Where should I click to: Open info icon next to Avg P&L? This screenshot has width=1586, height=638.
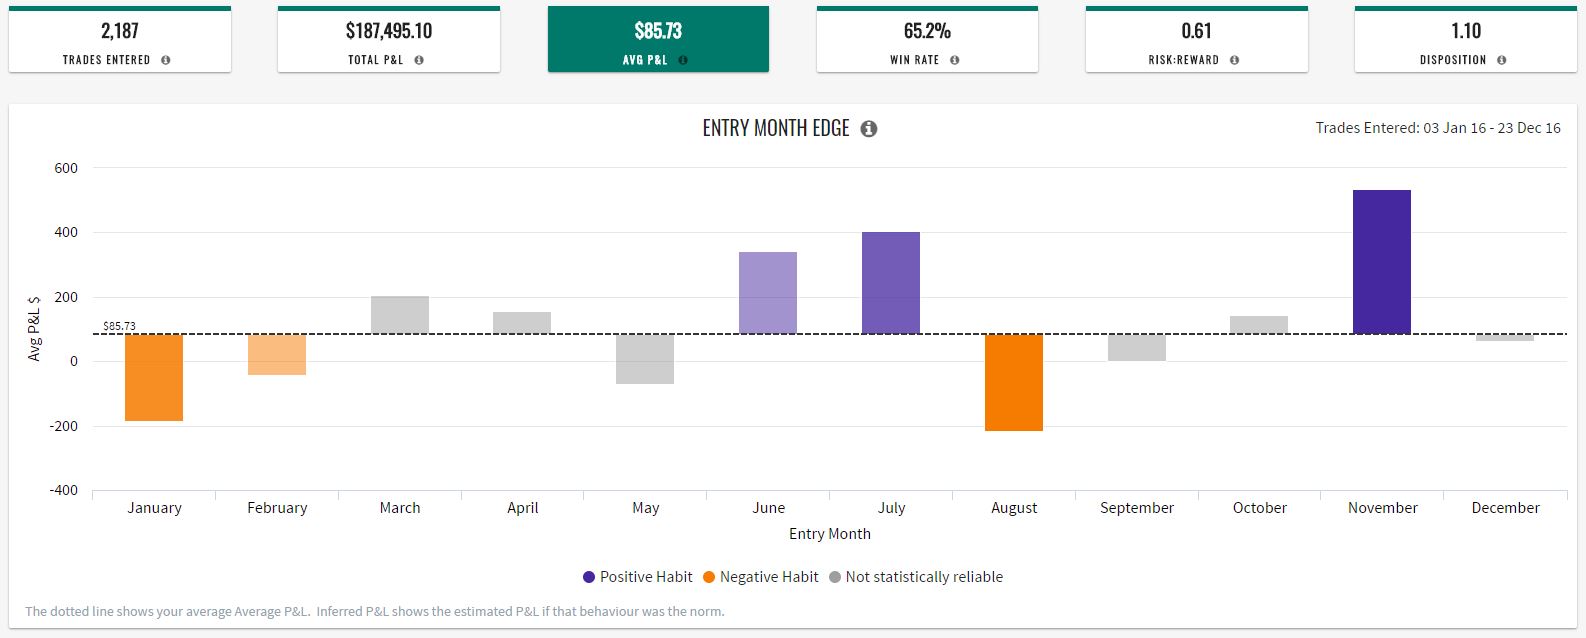(683, 60)
